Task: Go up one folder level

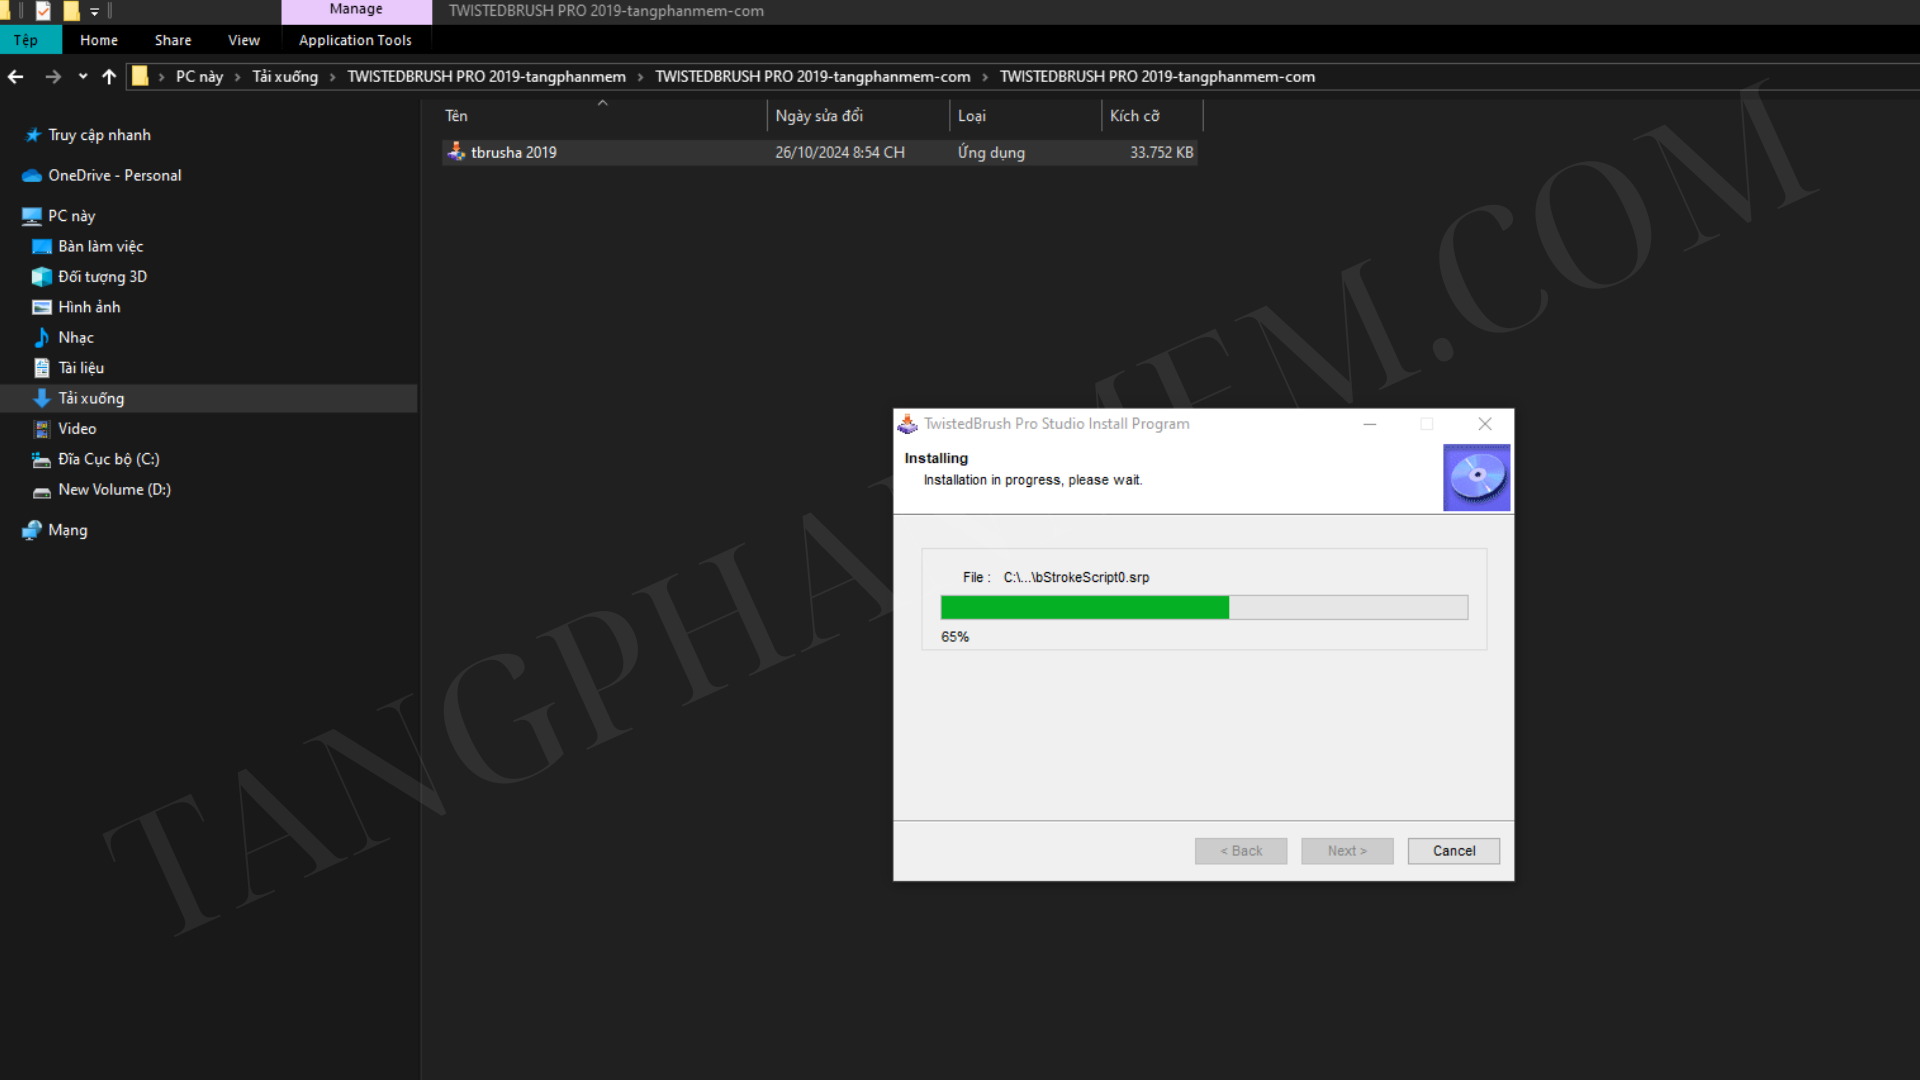Action: 109,77
